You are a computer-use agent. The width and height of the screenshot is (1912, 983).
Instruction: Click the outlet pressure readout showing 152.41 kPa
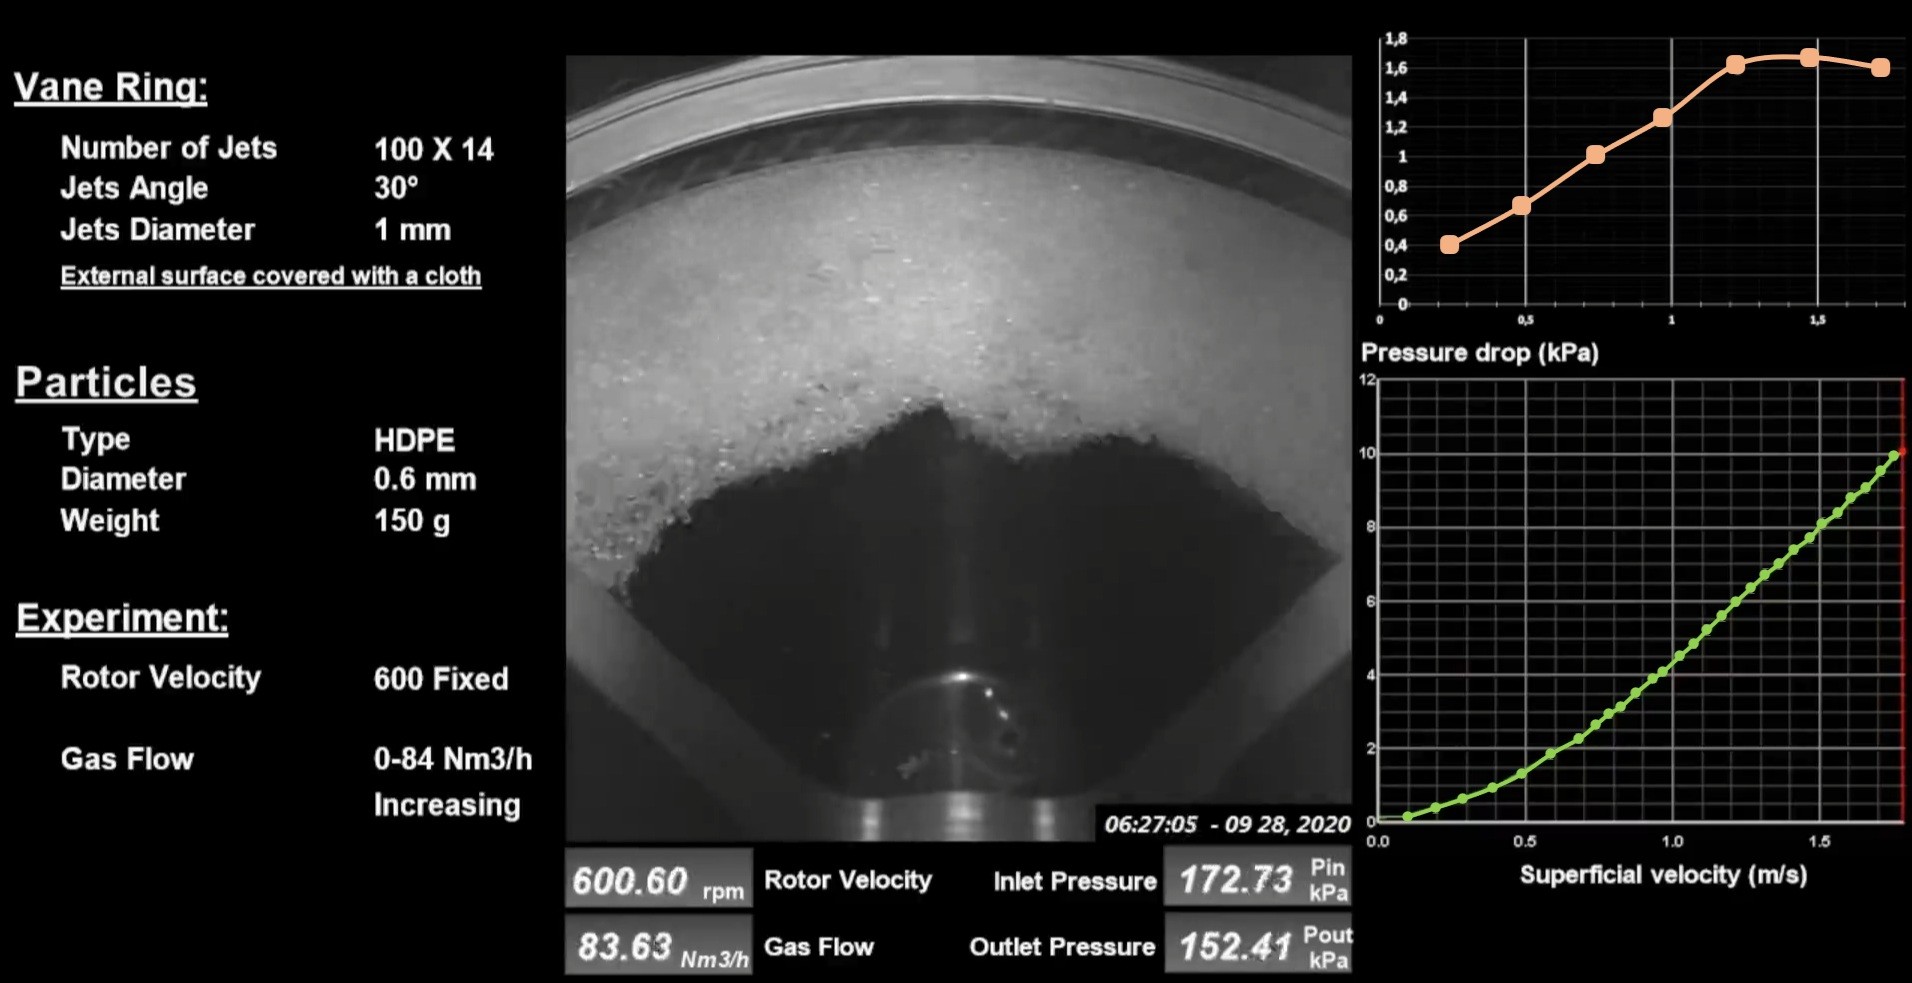tap(1257, 945)
